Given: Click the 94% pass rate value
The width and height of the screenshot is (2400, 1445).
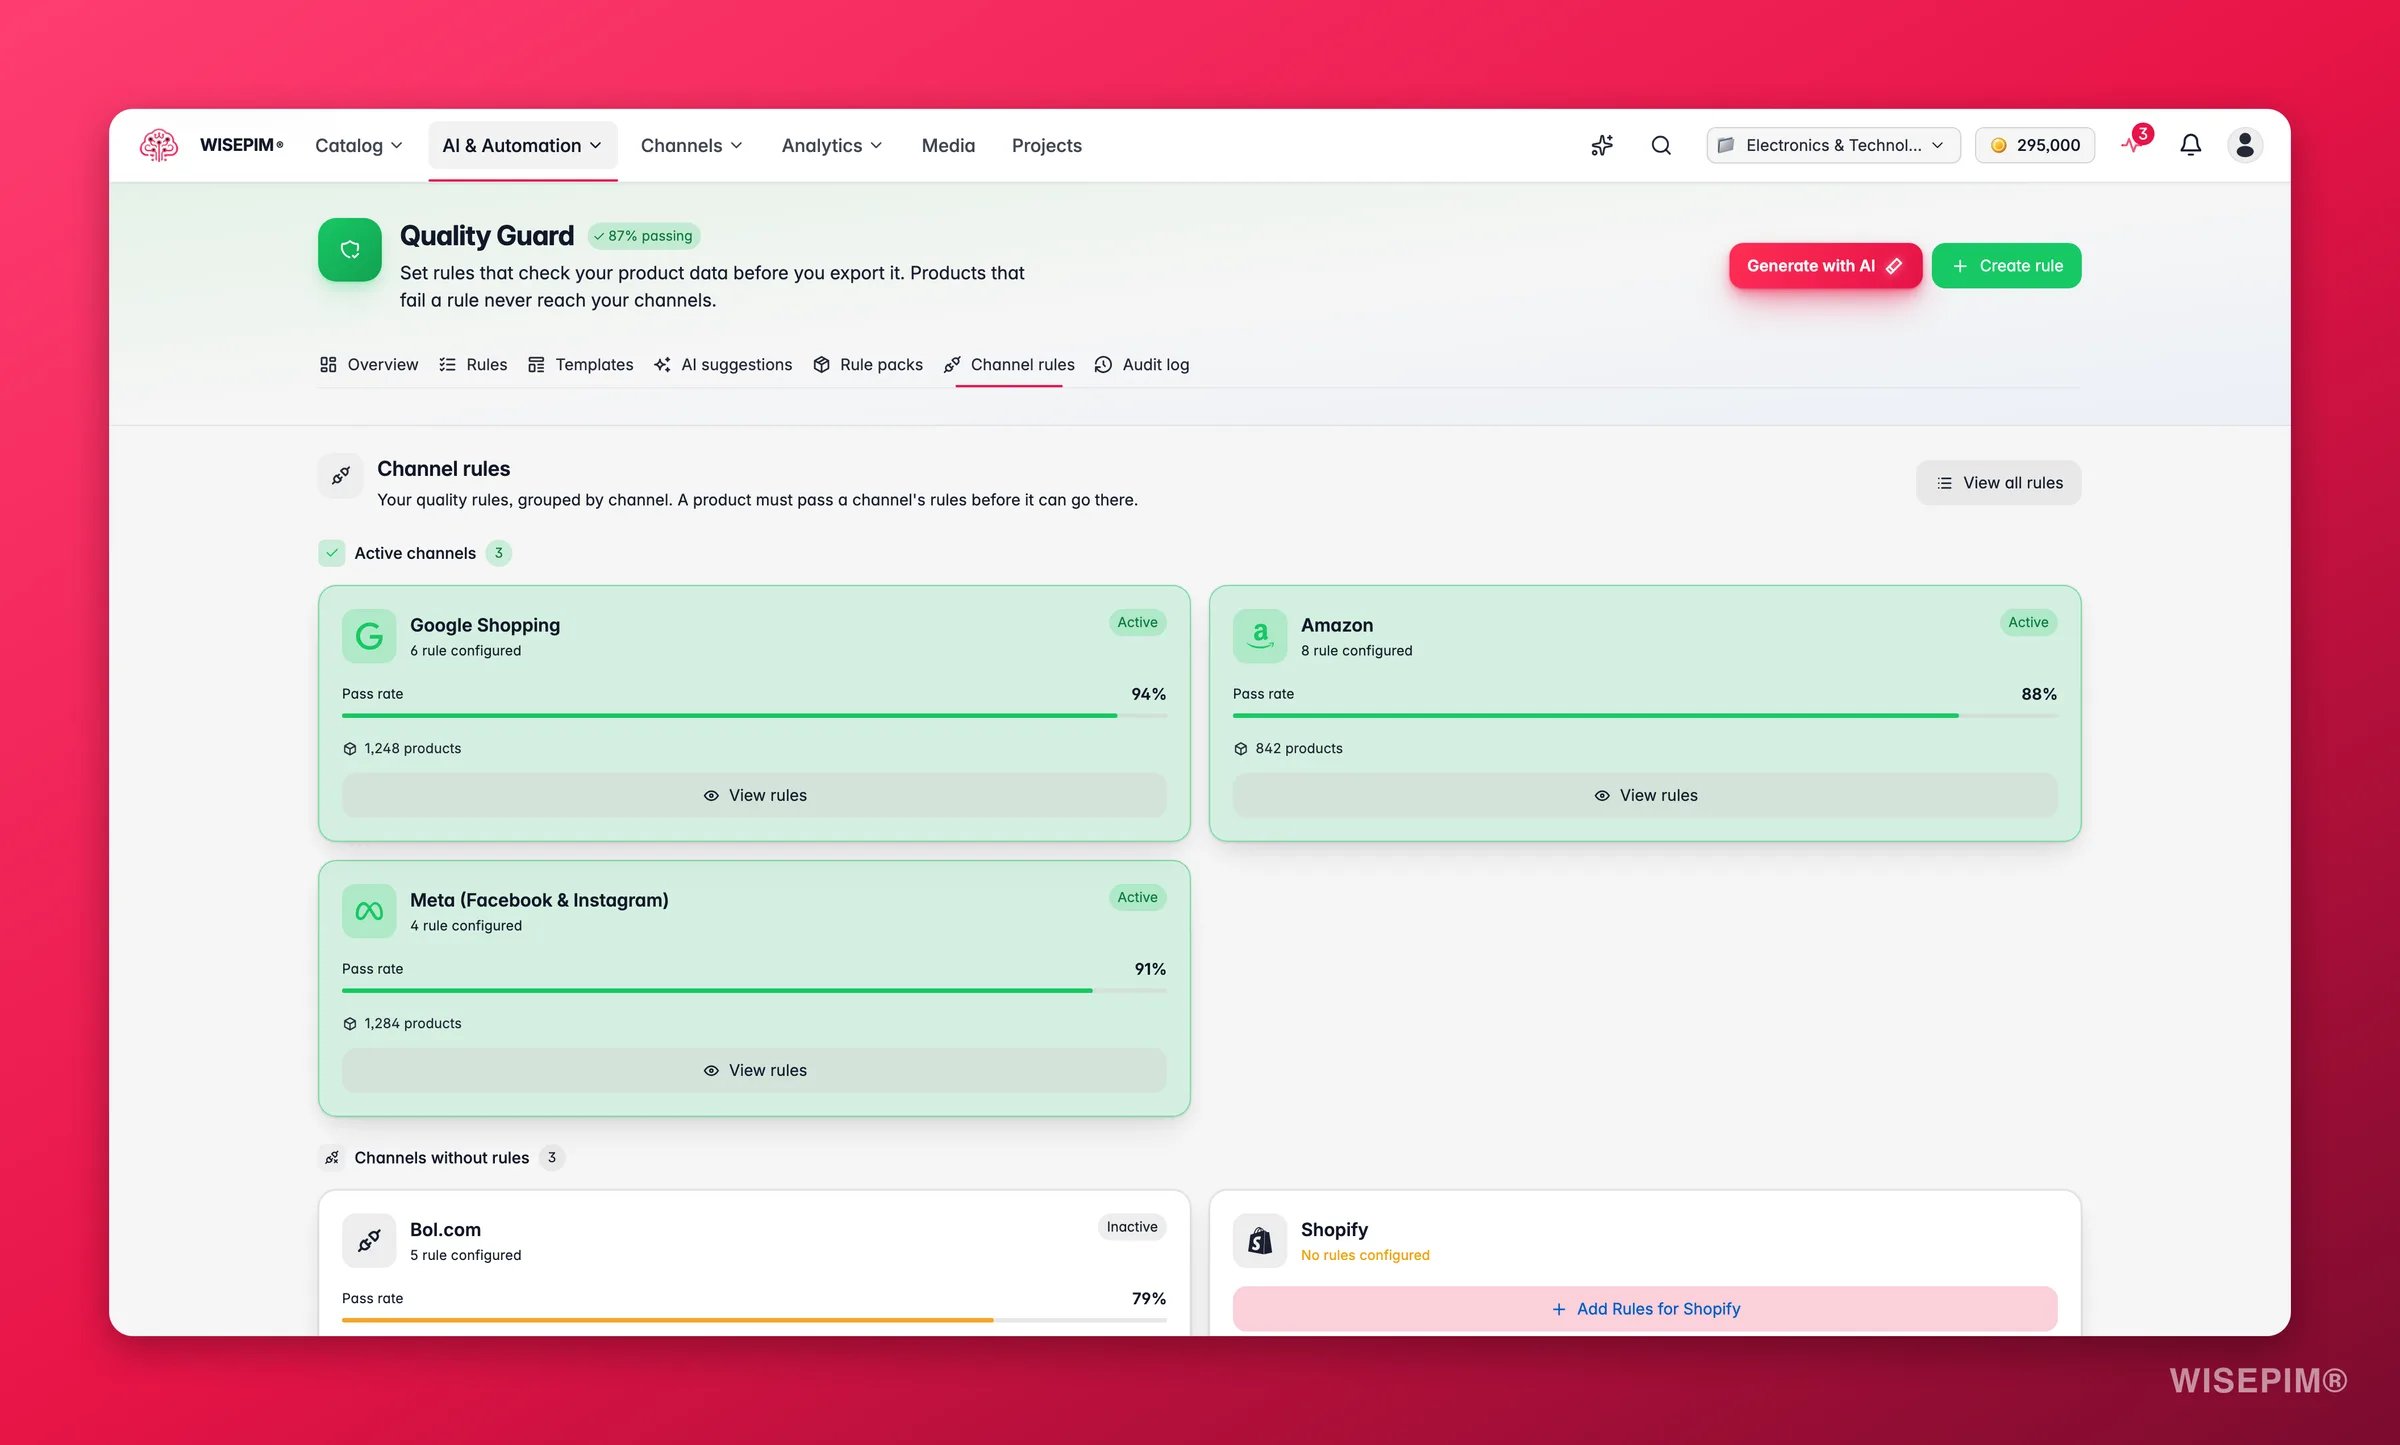Looking at the screenshot, I should tap(1148, 694).
